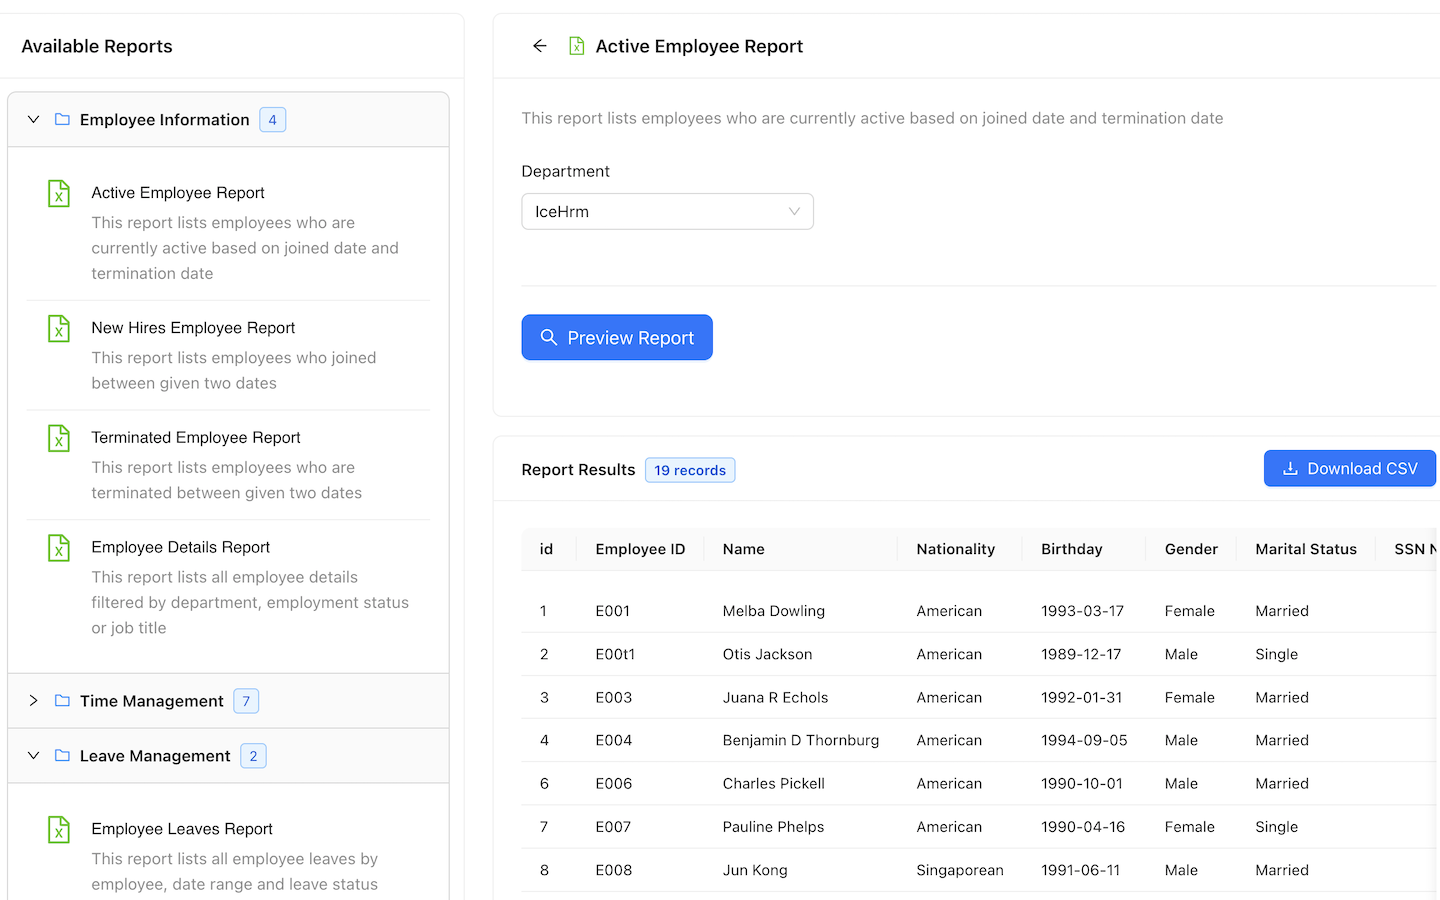
Task: Click the Excel icon in the Active Employee Report title
Action: (x=576, y=45)
